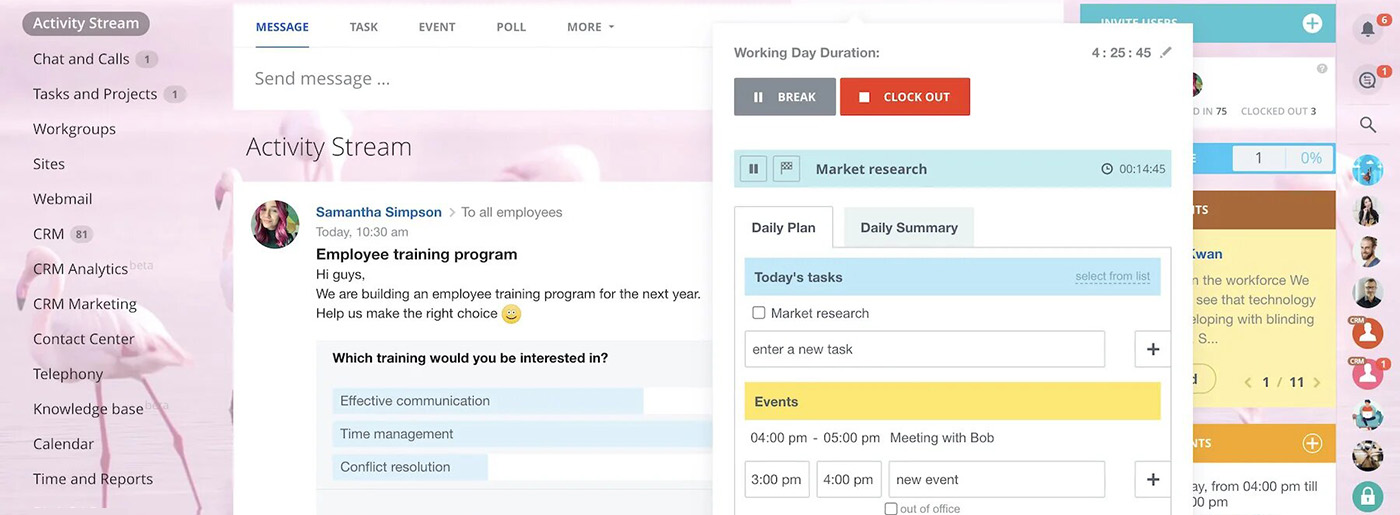Click the flag icon to finish Market research
The width and height of the screenshot is (1400, 515).
click(x=786, y=169)
